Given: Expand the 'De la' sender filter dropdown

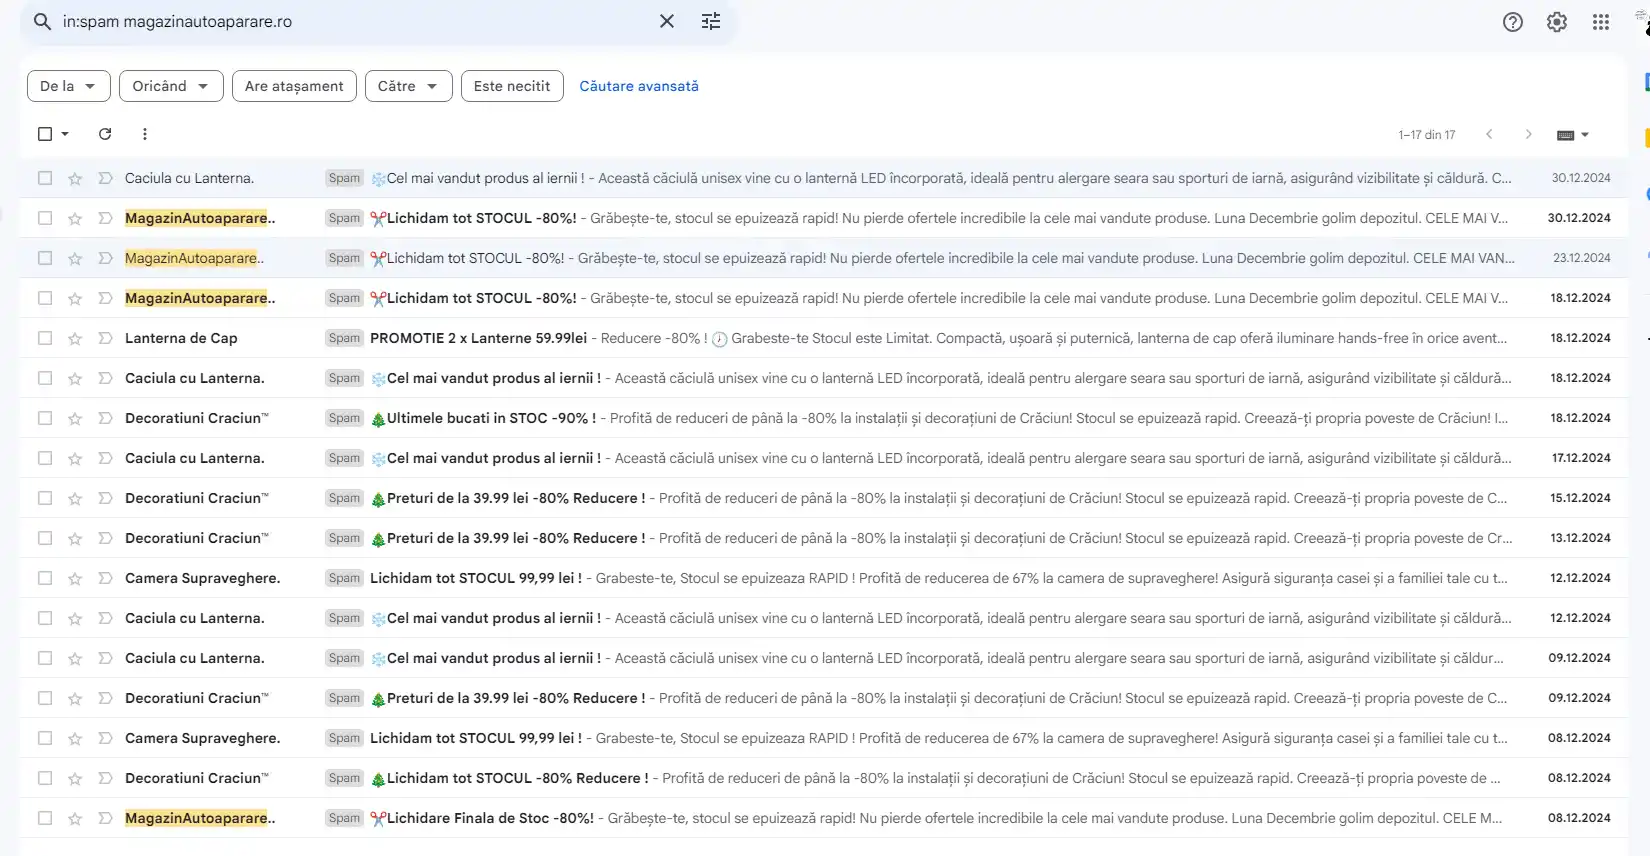Looking at the screenshot, I should (68, 86).
